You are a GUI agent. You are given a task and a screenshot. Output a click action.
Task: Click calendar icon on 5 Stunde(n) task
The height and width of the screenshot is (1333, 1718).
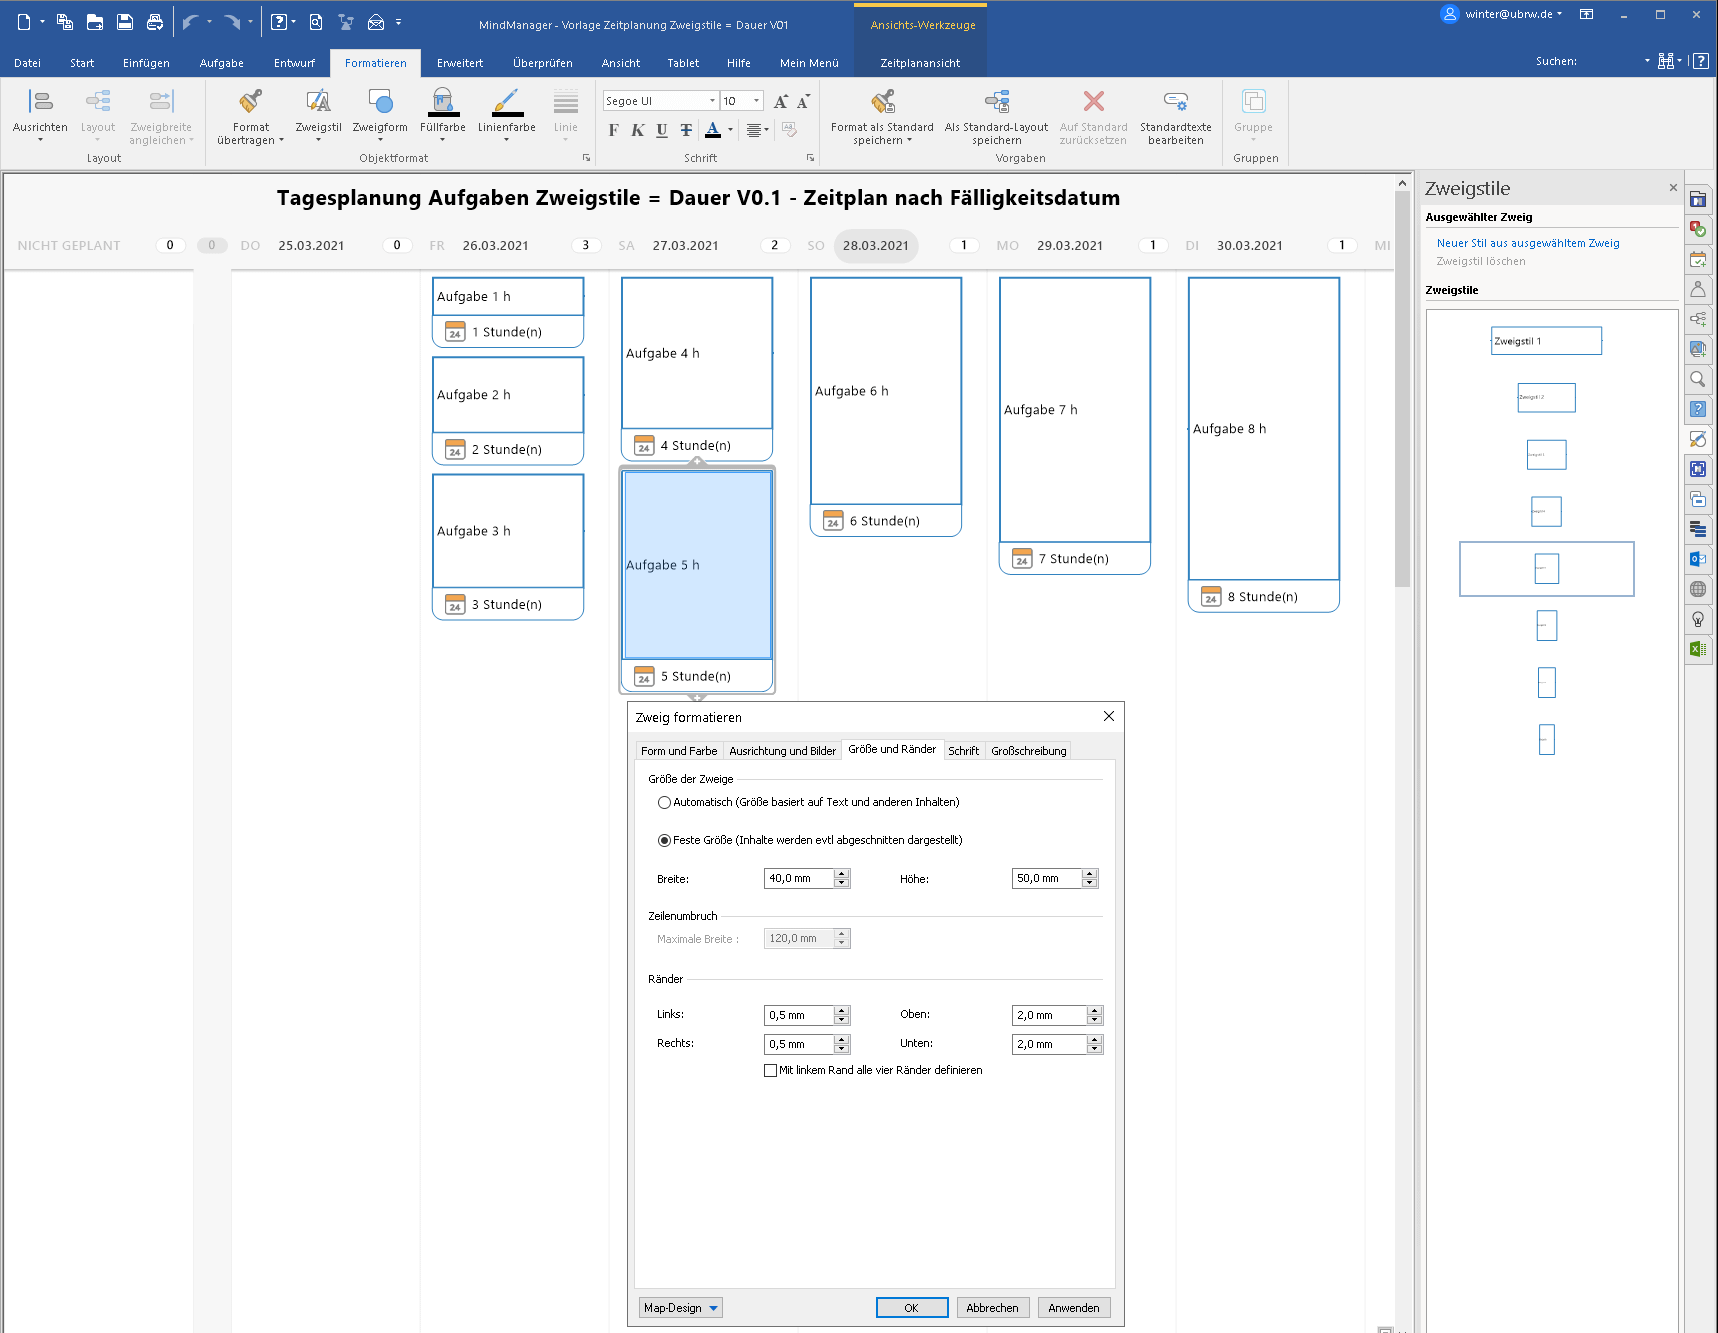[644, 677]
